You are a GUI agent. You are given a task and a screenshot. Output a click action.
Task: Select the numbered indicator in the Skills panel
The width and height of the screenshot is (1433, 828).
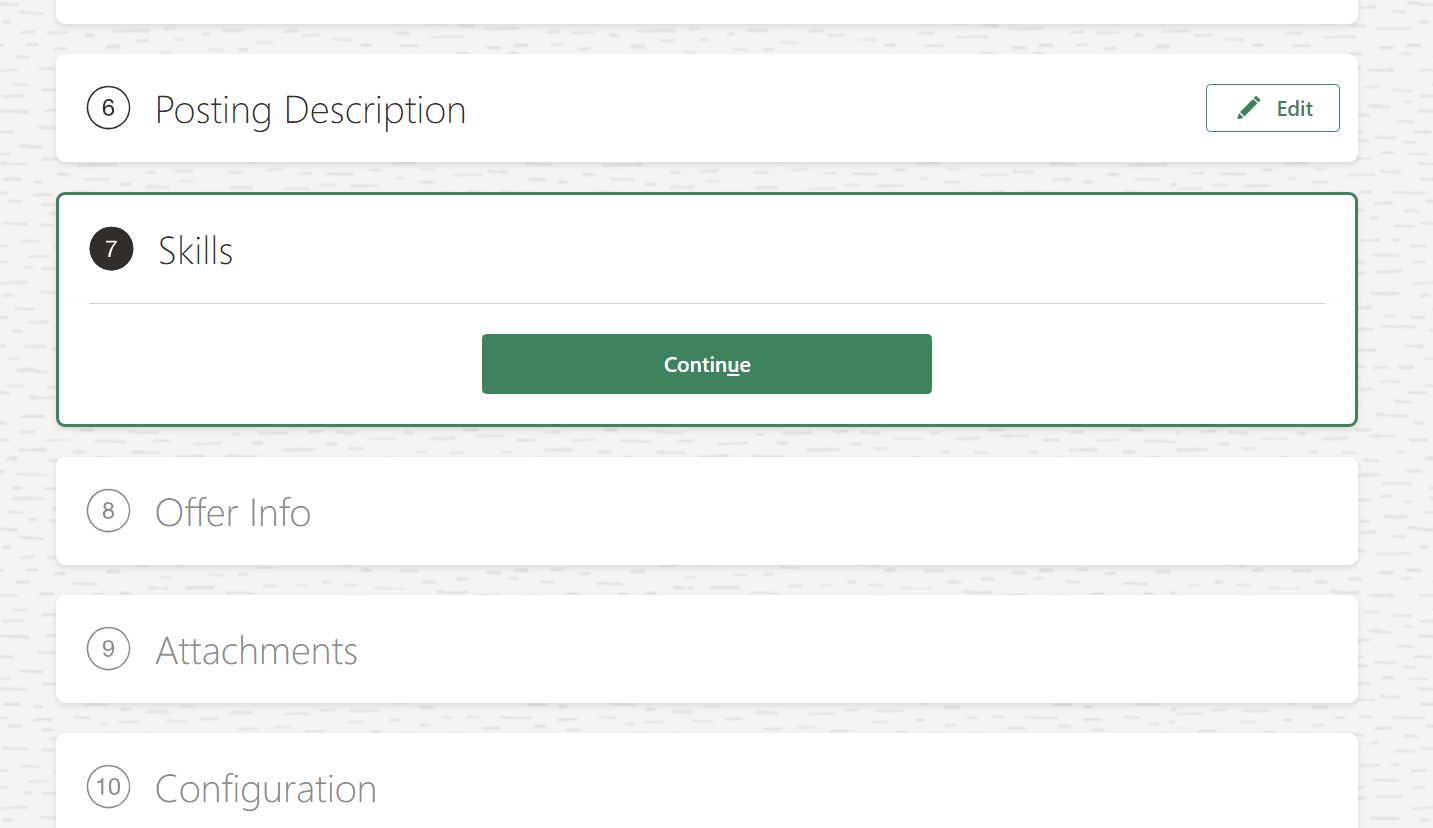pos(110,249)
